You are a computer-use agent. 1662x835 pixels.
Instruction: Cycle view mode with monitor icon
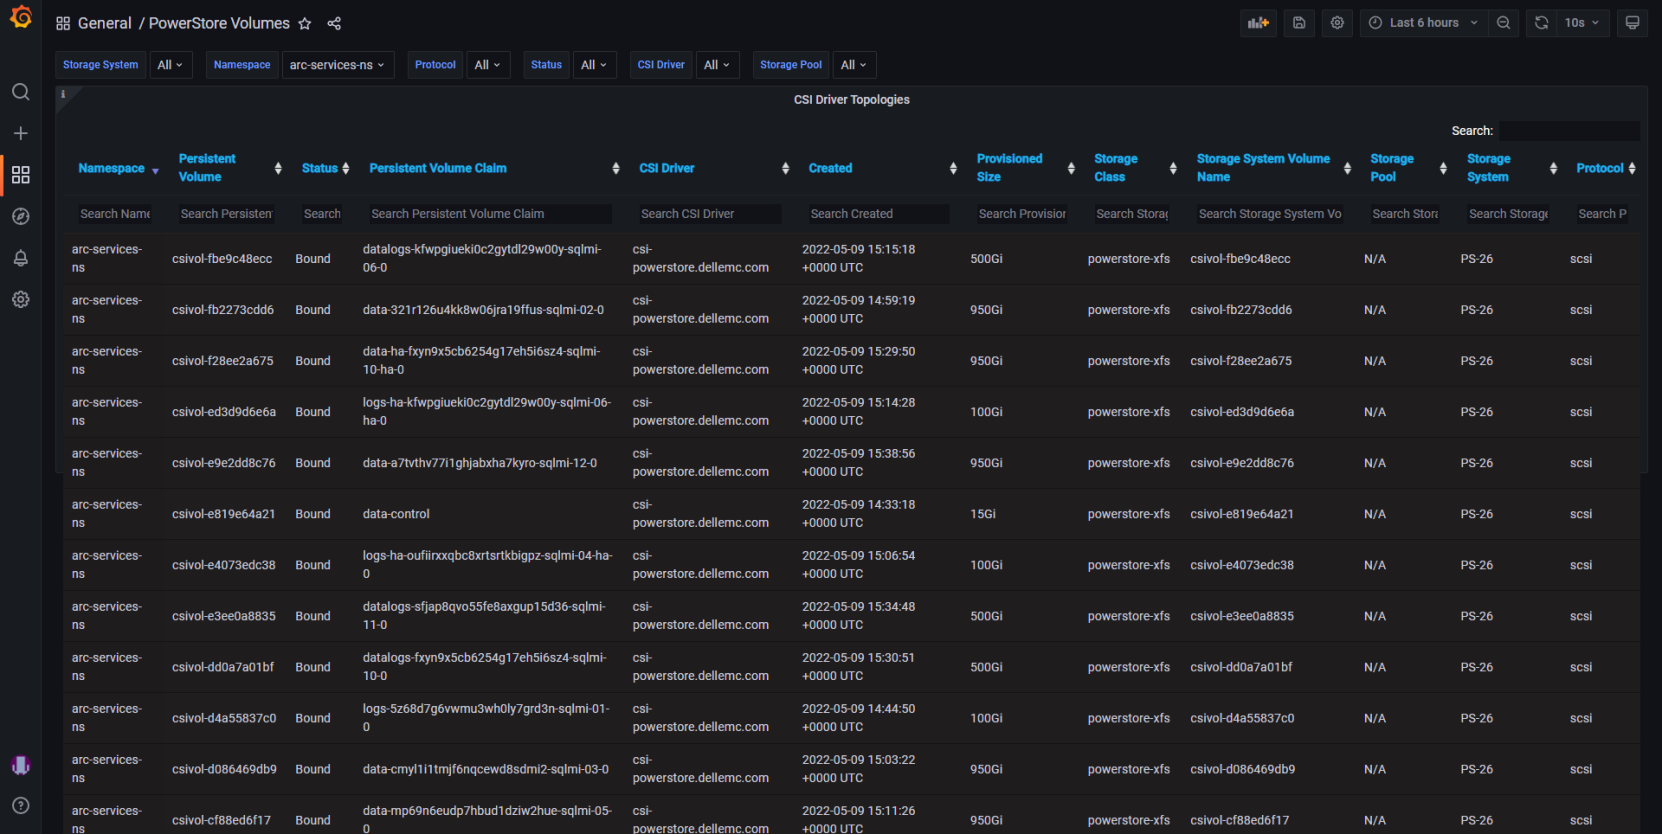point(1632,23)
